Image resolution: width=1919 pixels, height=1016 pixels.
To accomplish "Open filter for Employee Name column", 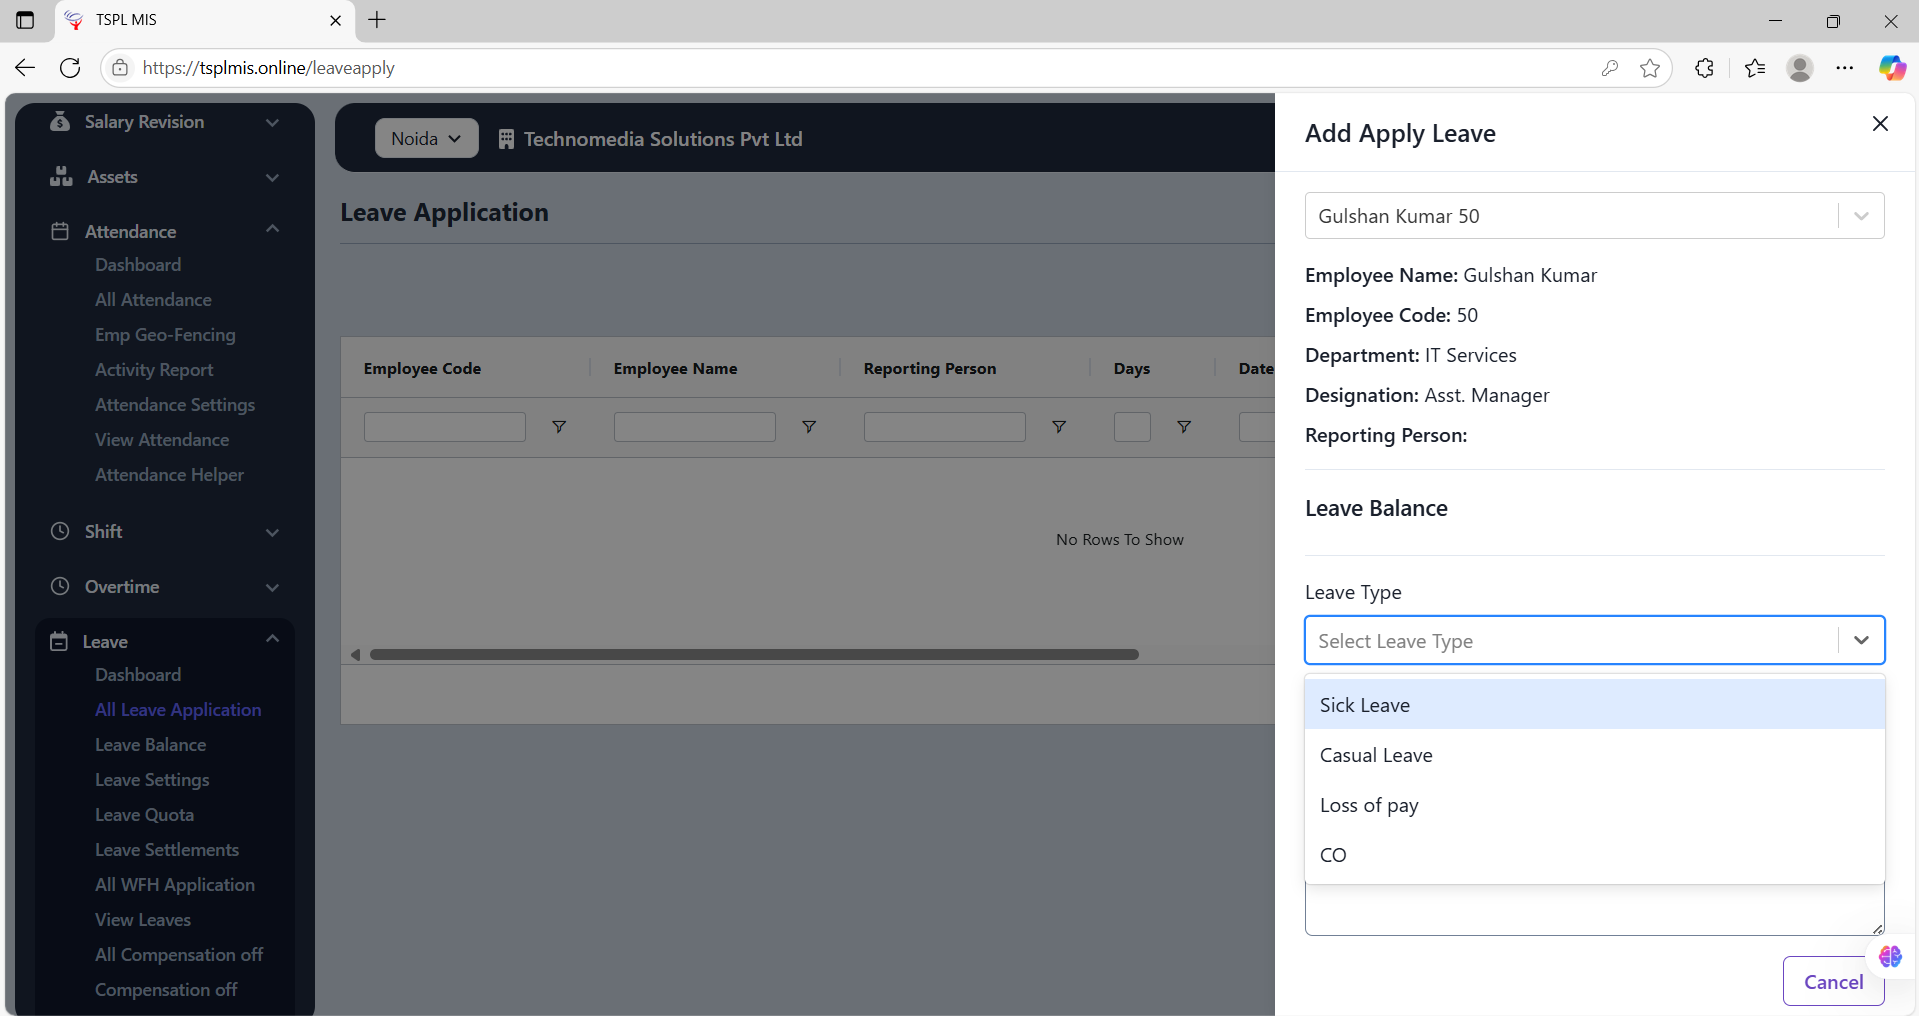I will coord(809,427).
